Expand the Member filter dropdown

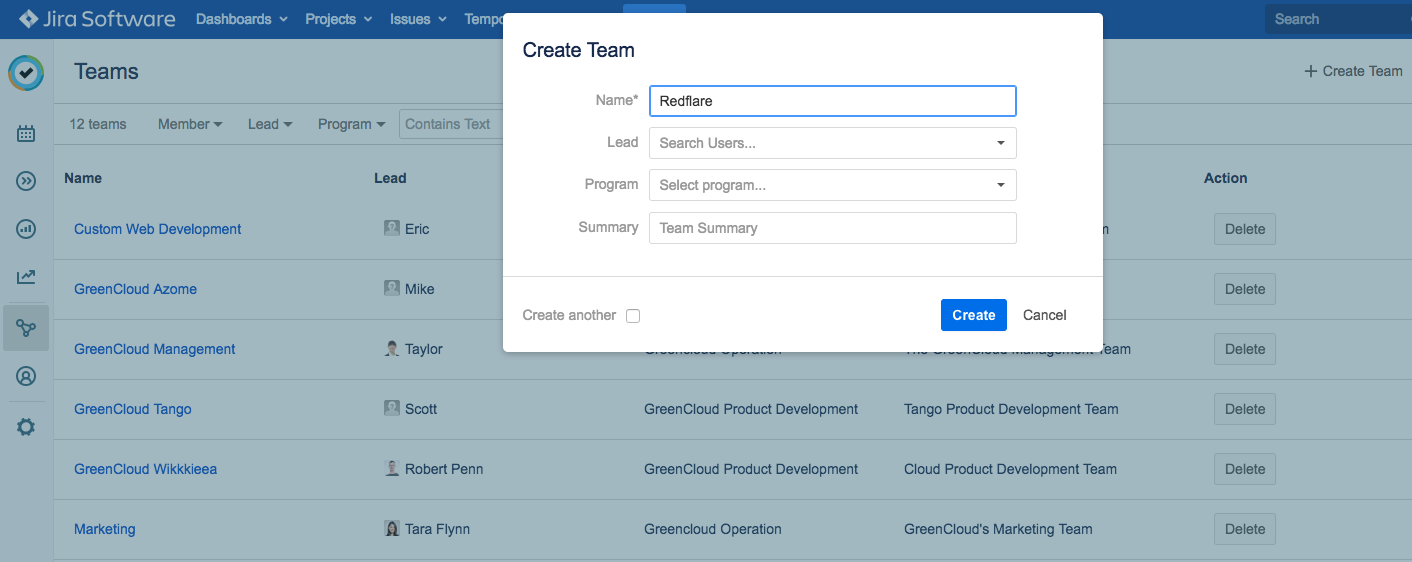click(x=190, y=124)
